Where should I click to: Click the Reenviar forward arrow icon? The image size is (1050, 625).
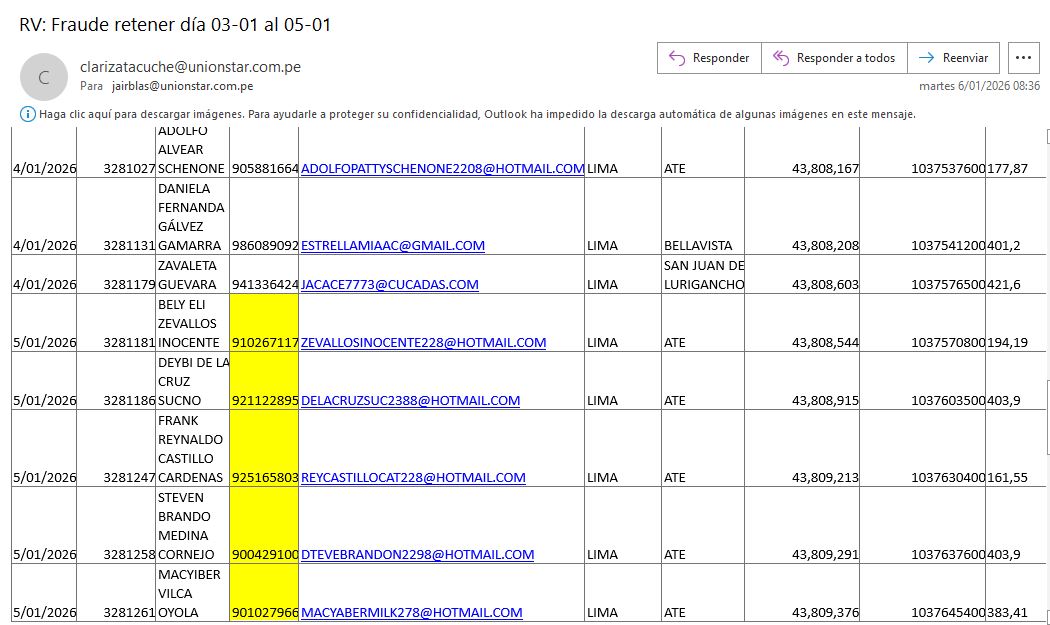pos(926,58)
